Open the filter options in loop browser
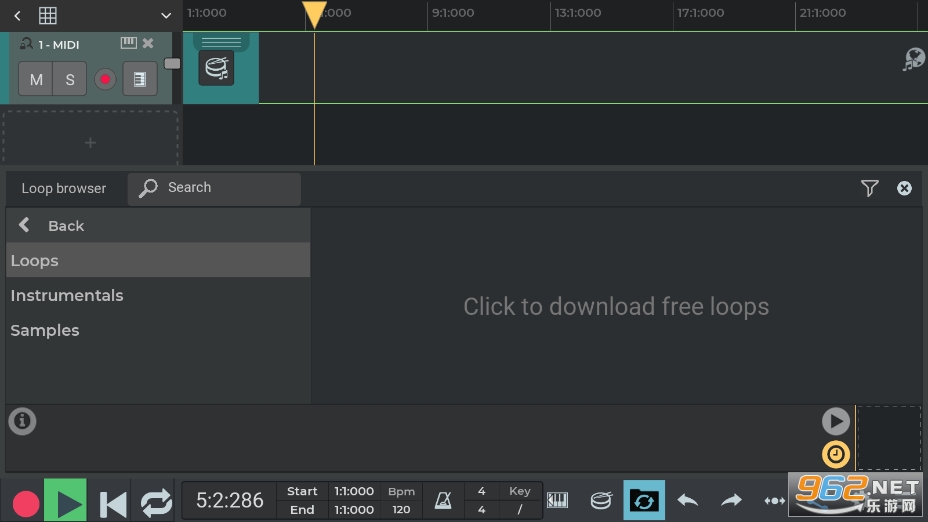 [869, 188]
